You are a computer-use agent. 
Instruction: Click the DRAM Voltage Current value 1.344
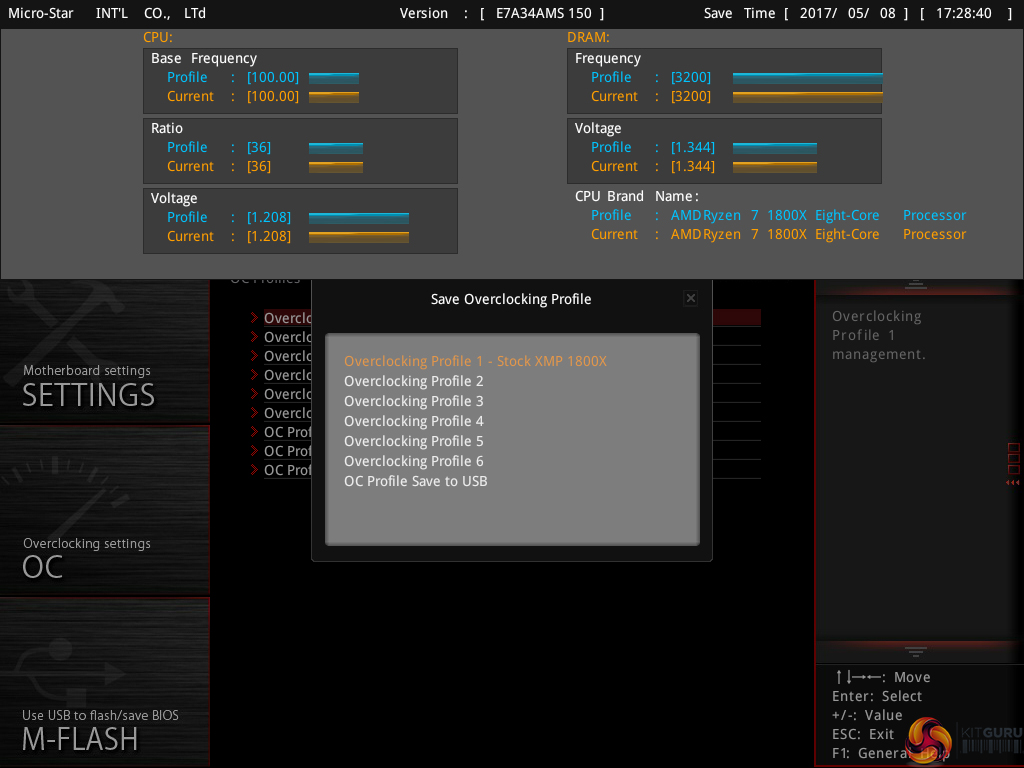pyautogui.click(x=692, y=166)
